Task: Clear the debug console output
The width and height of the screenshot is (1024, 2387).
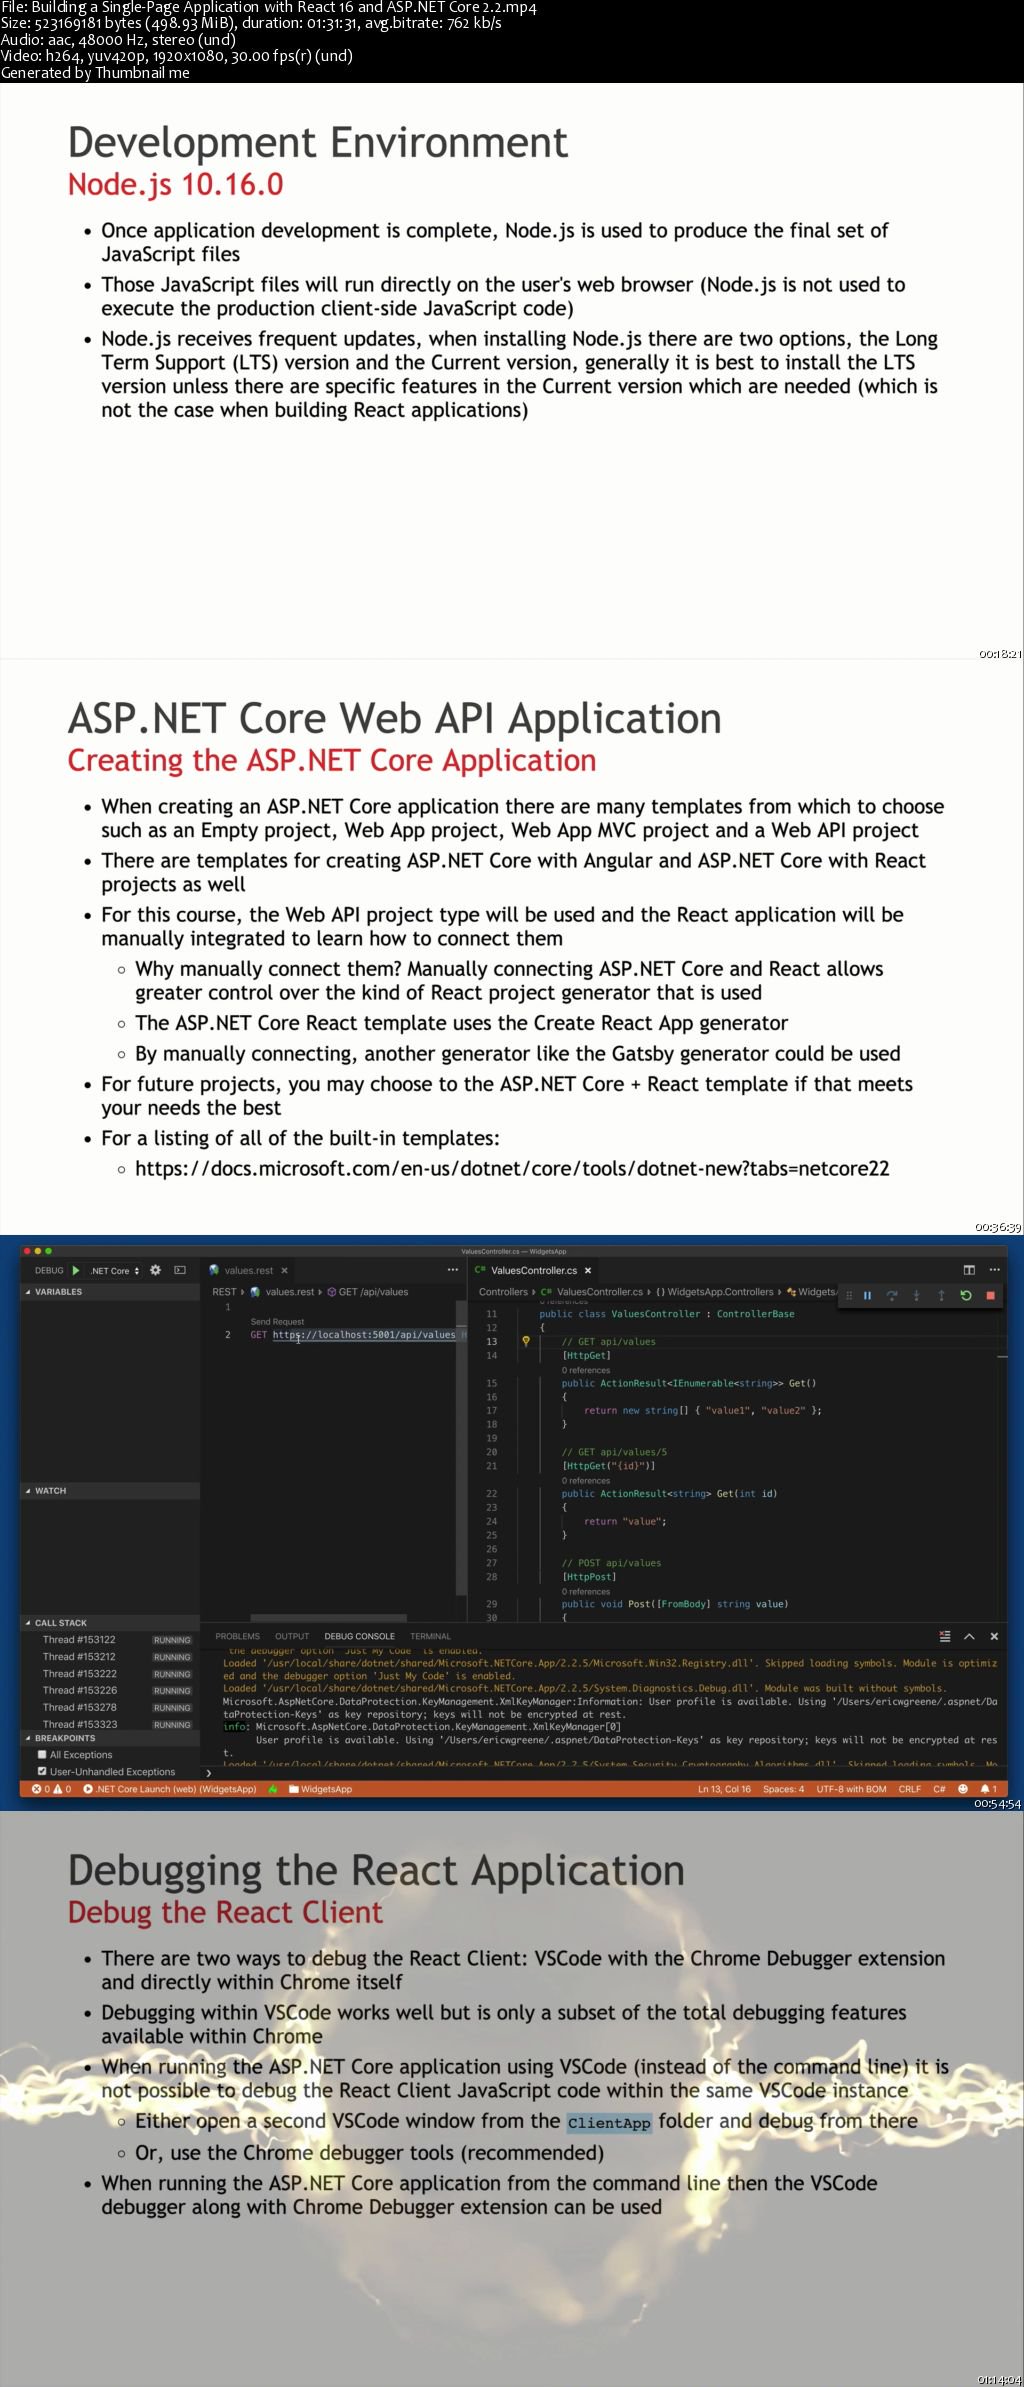Action: [x=945, y=1636]
